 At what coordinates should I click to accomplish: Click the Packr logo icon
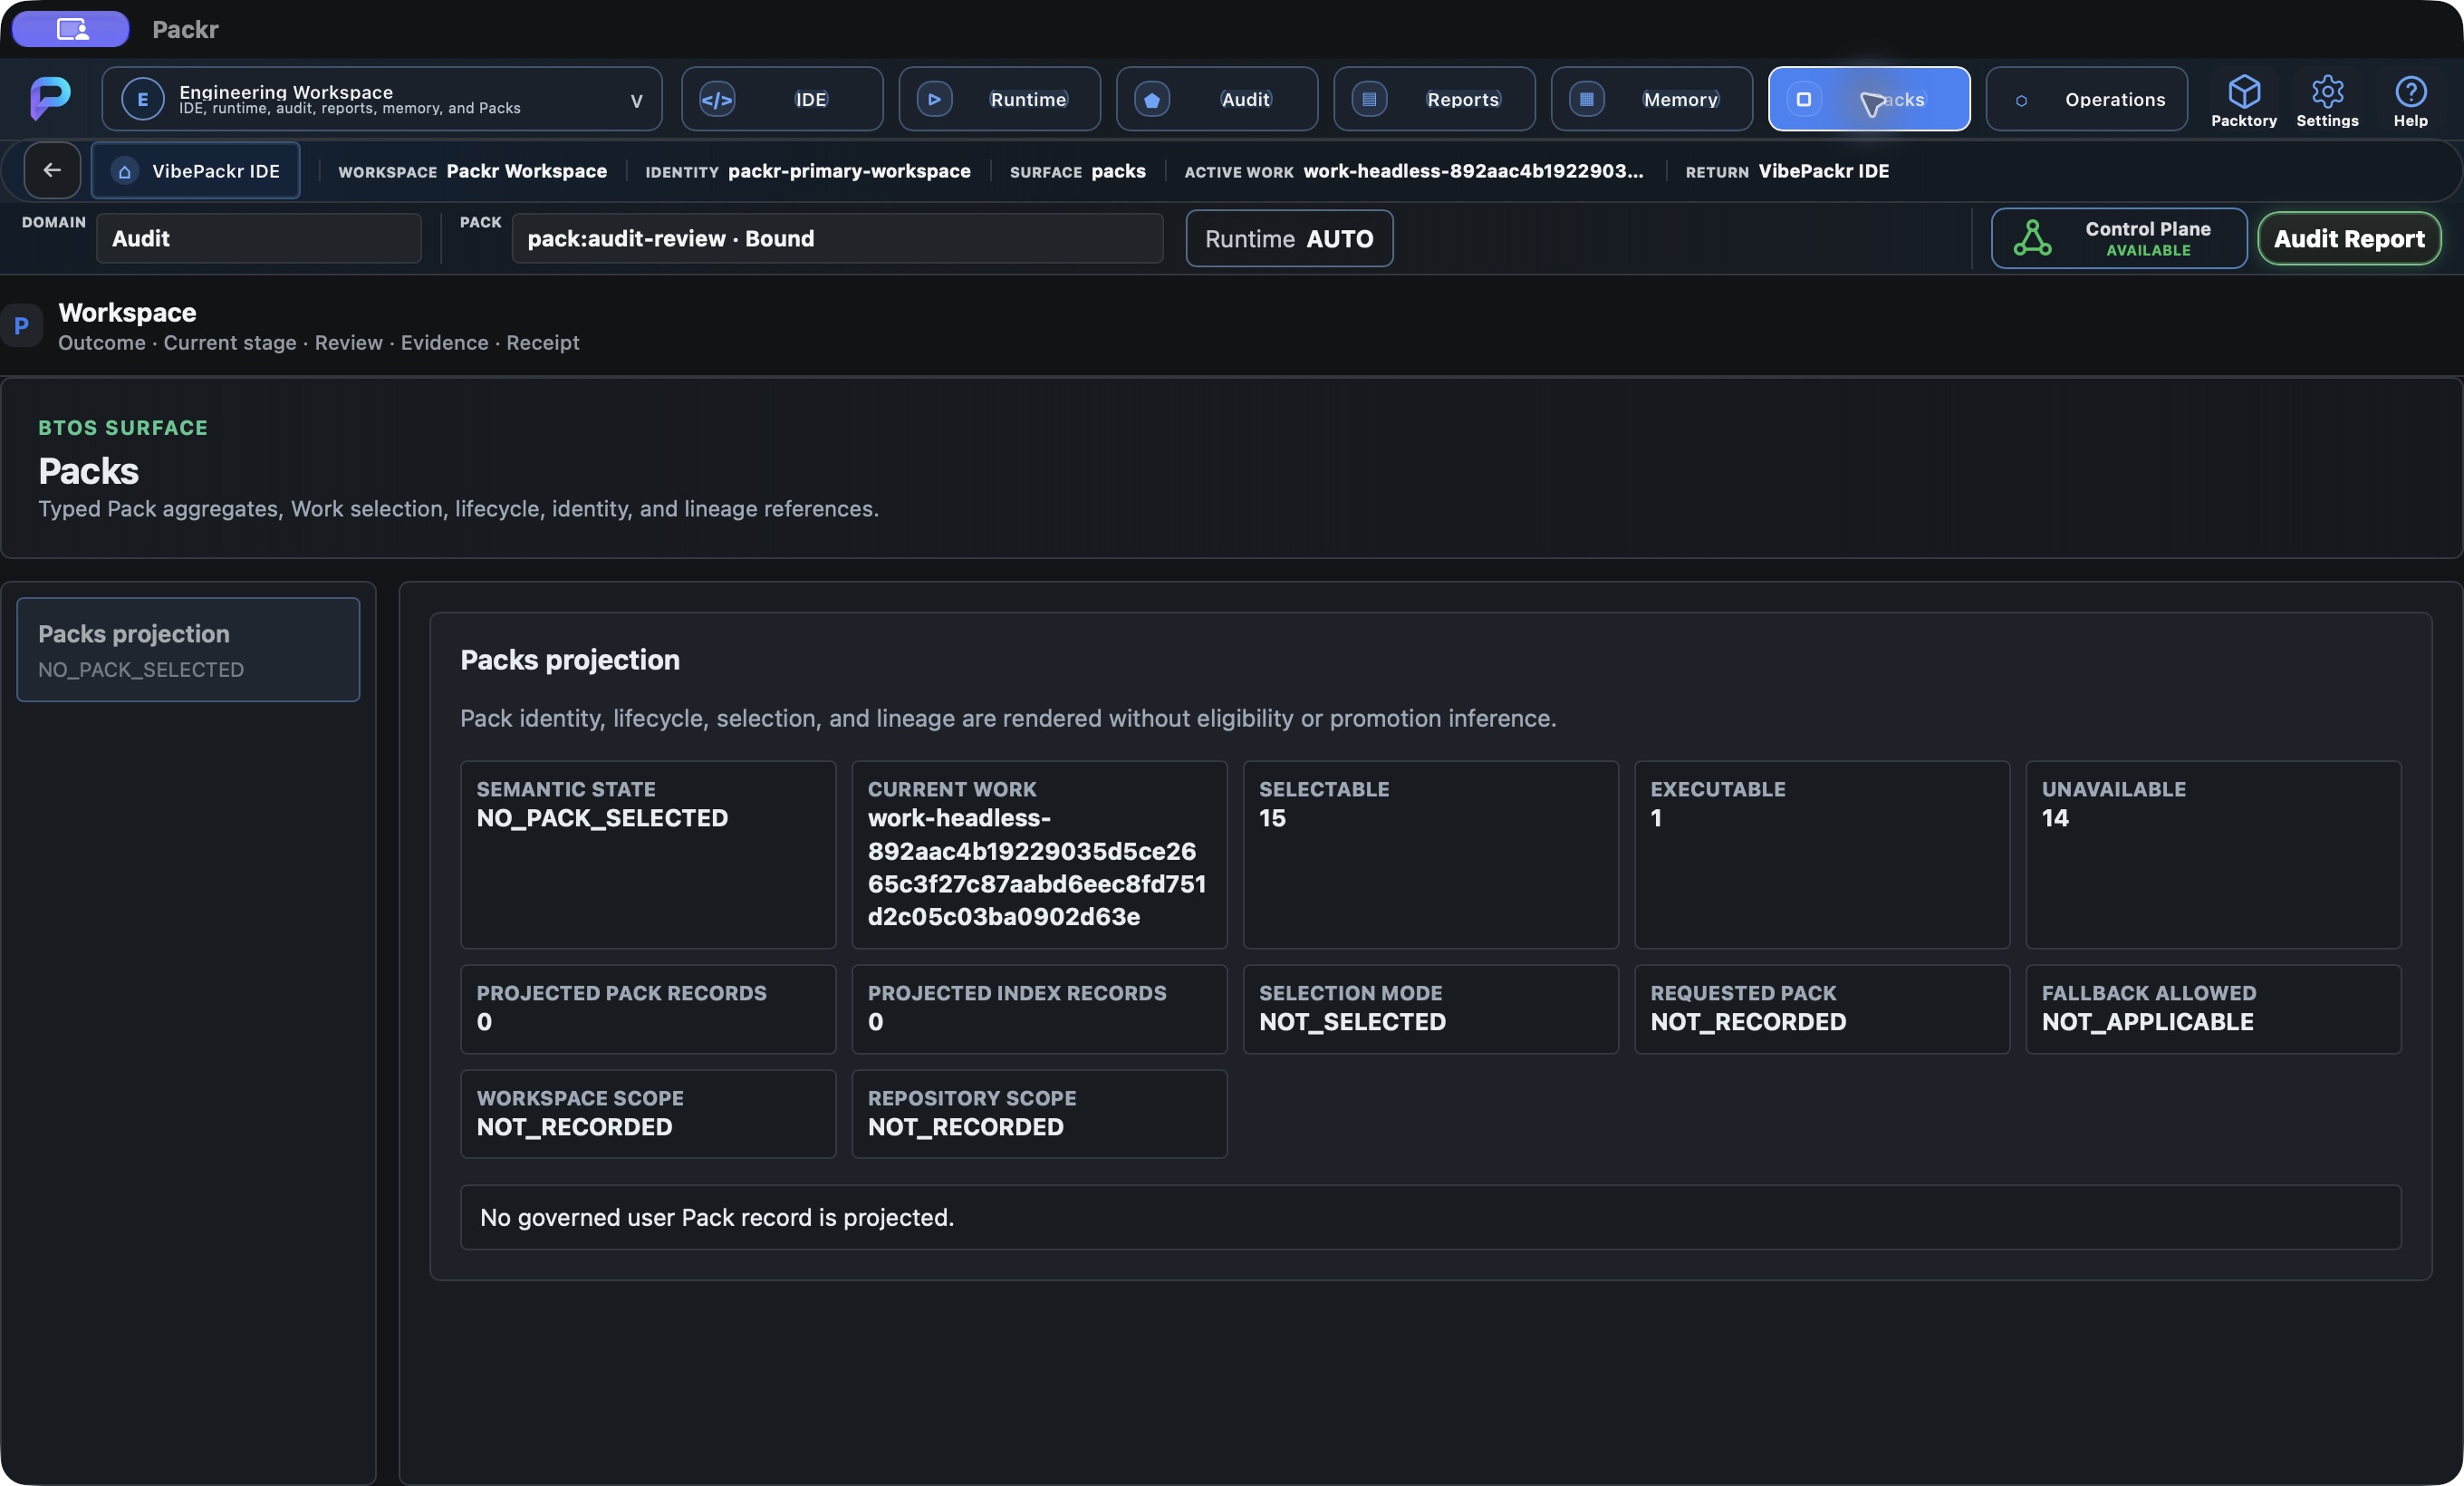(50, 98)
